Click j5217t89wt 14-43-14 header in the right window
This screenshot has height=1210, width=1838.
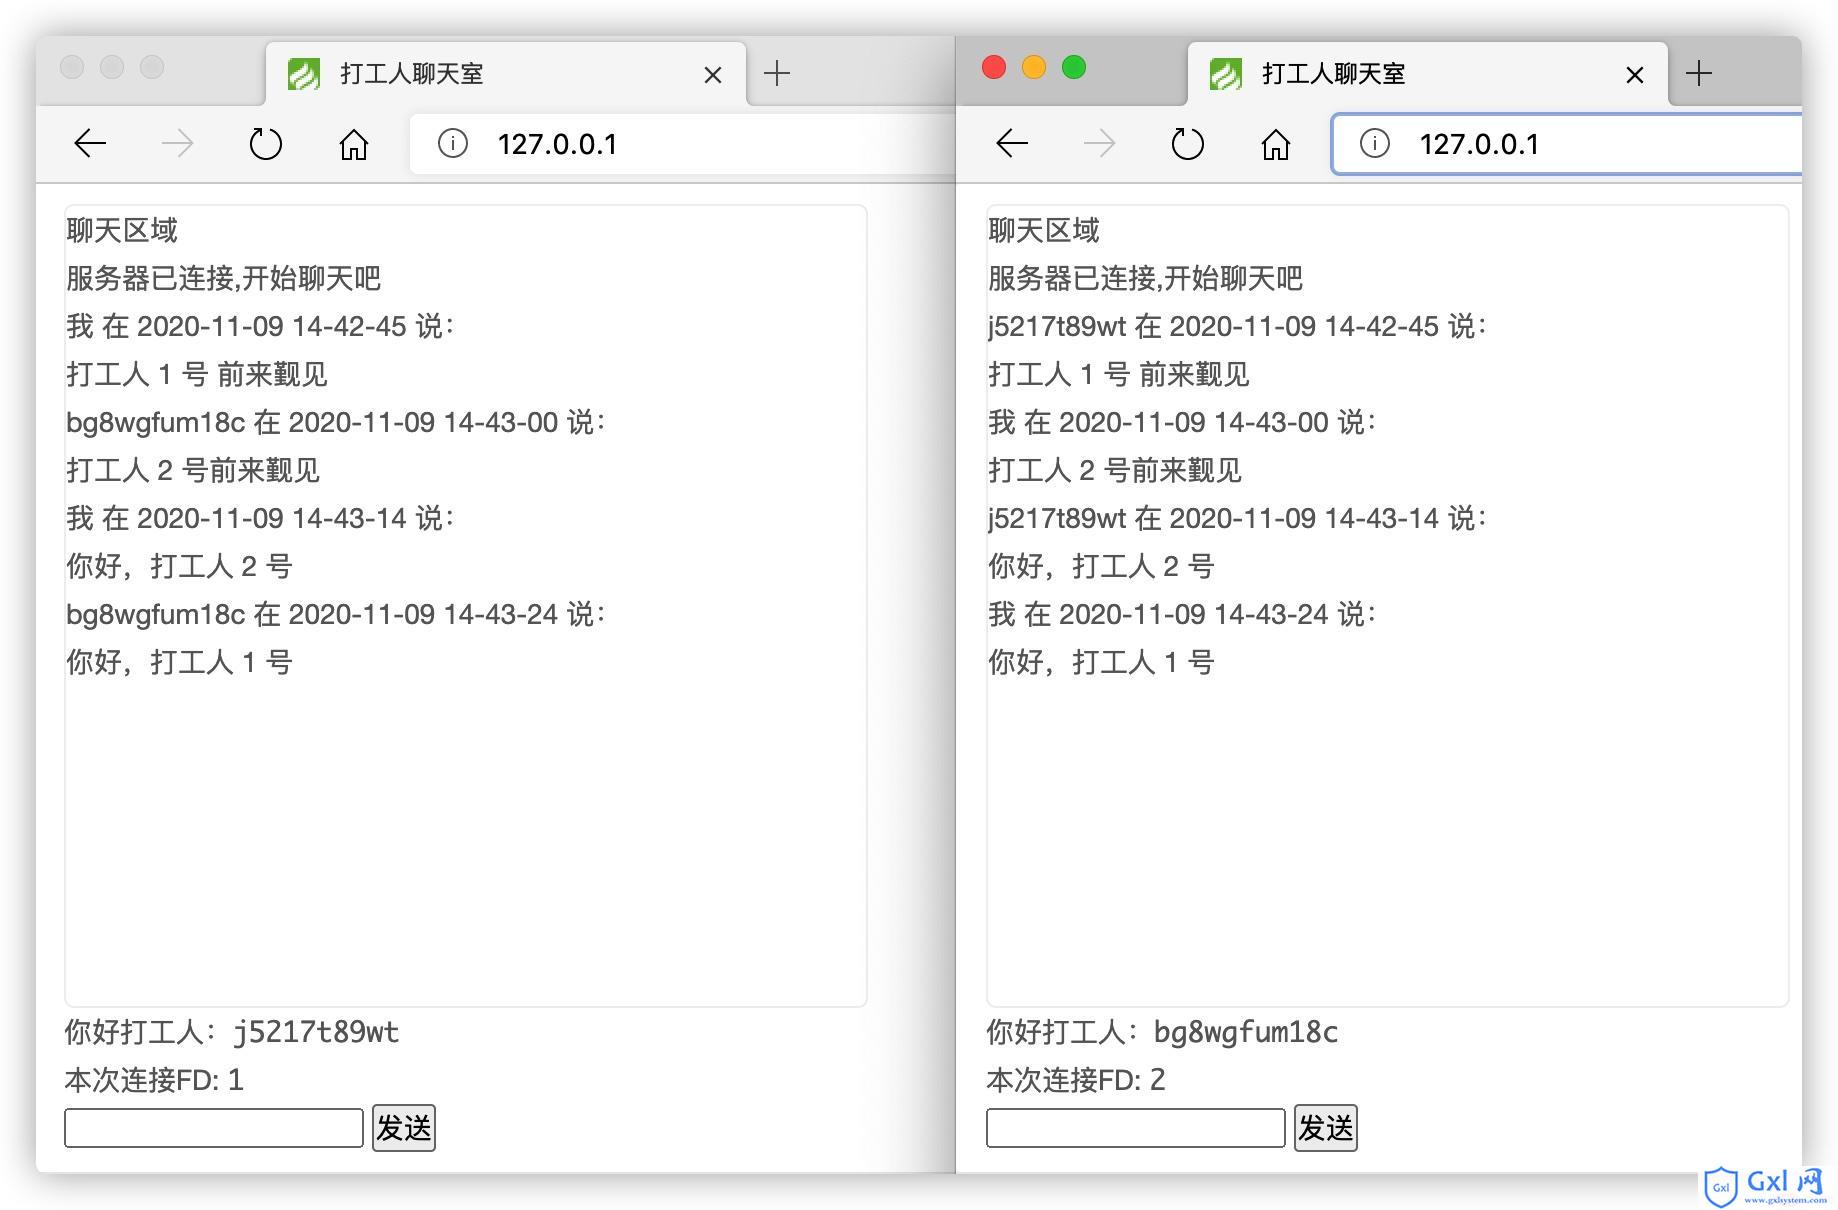pos(1238,519)
